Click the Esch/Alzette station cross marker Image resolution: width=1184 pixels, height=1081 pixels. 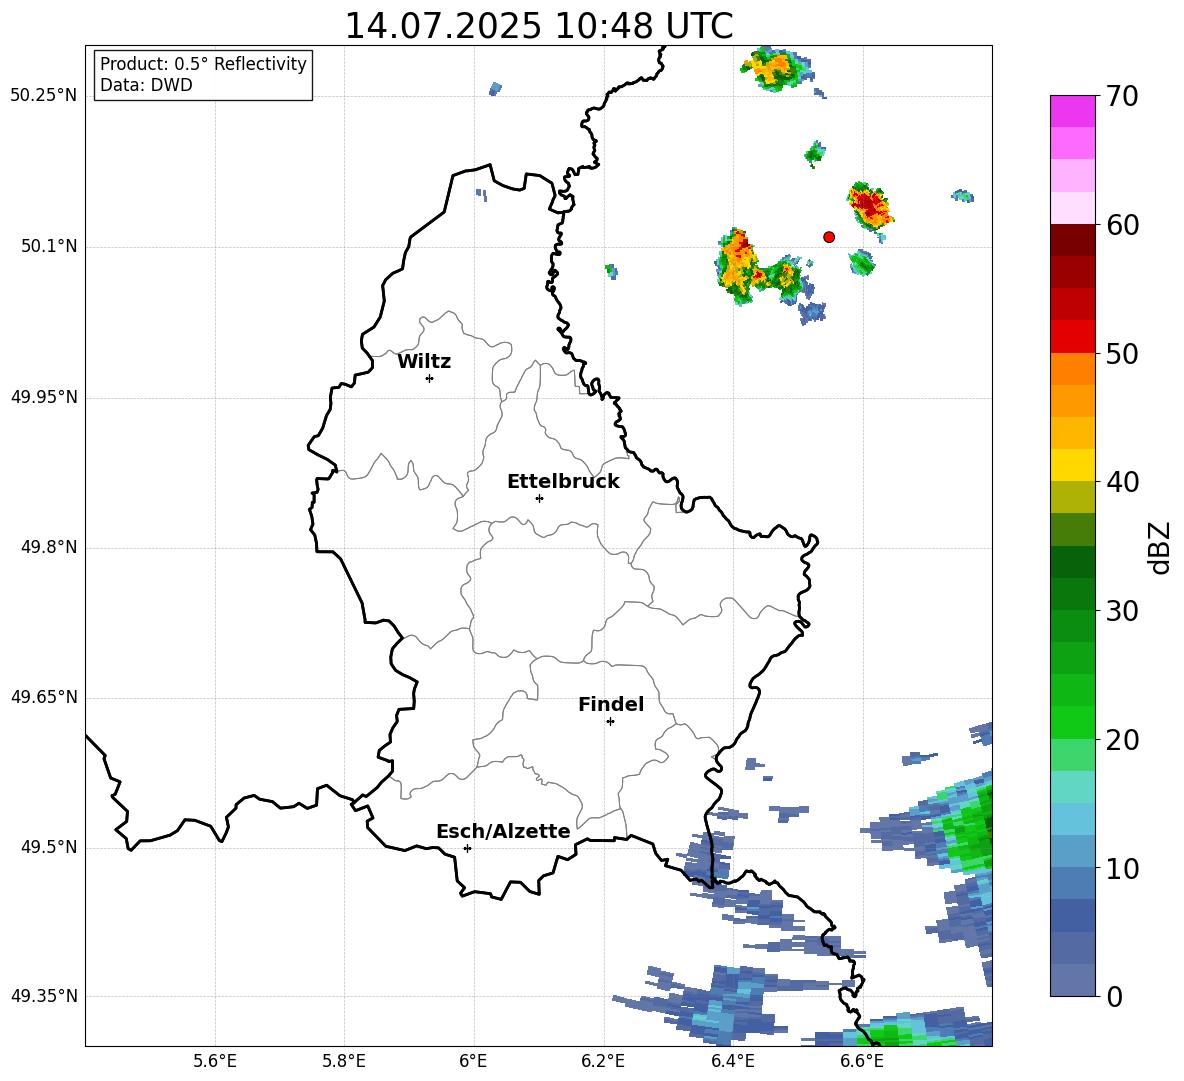[x=467, y=848]
